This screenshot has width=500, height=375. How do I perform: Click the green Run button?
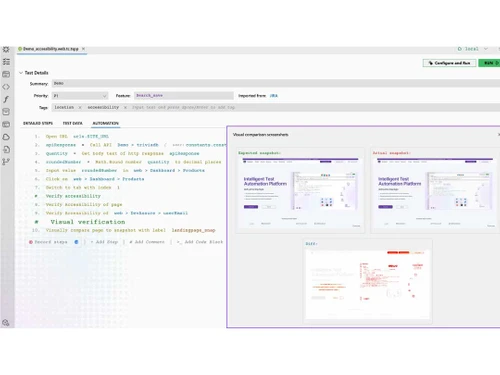[x=489, y=63]
